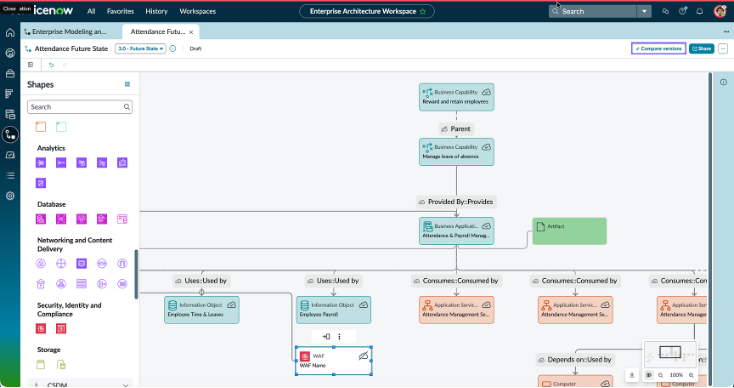
Task: Open the Workspaces menu
Action: click(x=198, y=11)
